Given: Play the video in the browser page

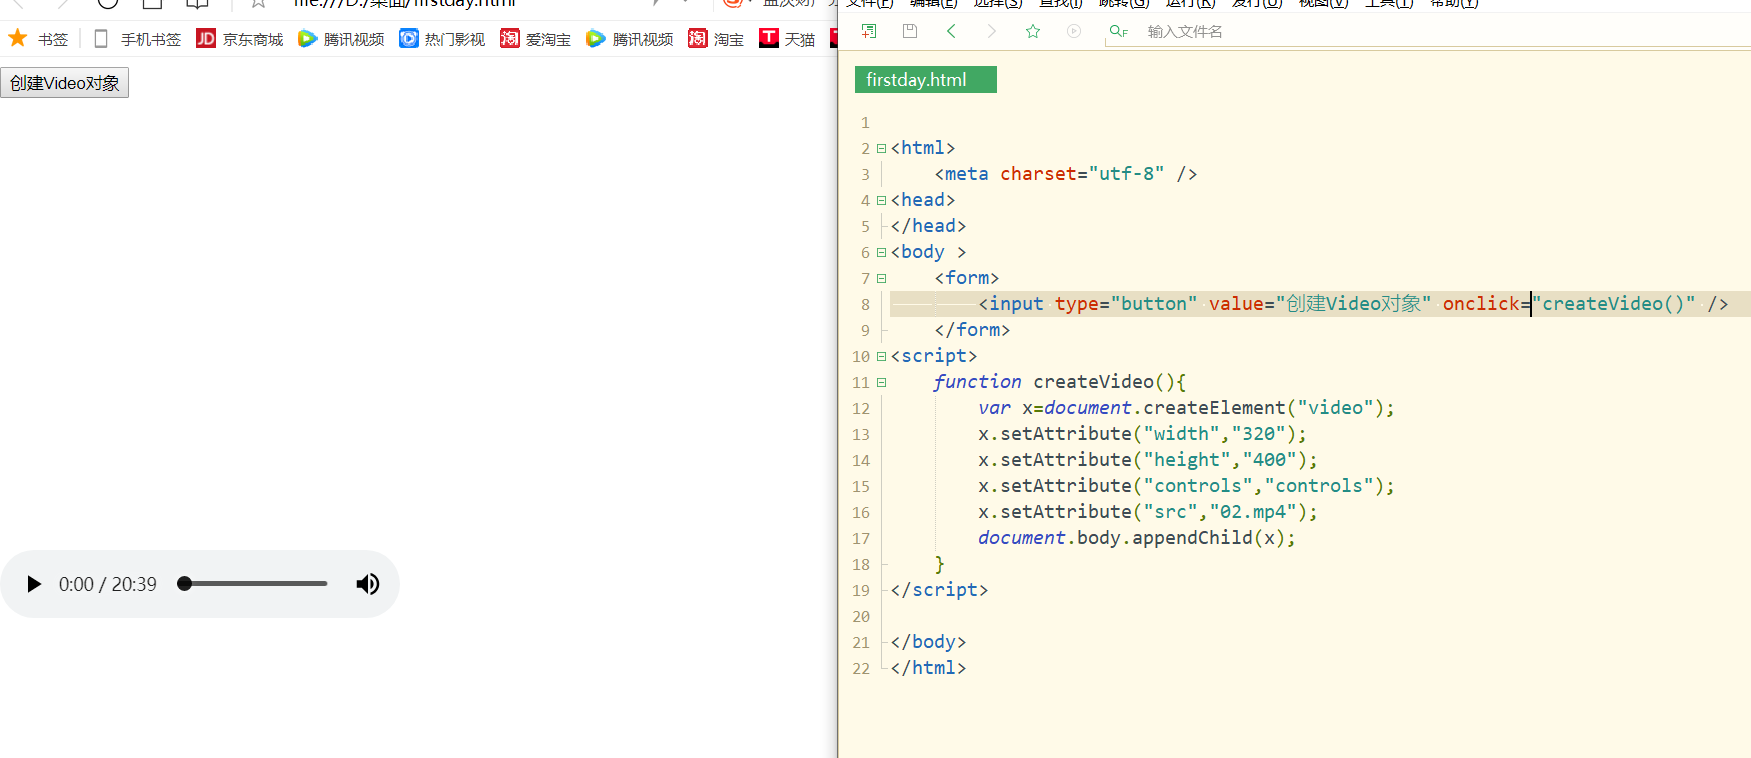Looking at the screenshot, I should pyautogui.click(x=34, y=584).
